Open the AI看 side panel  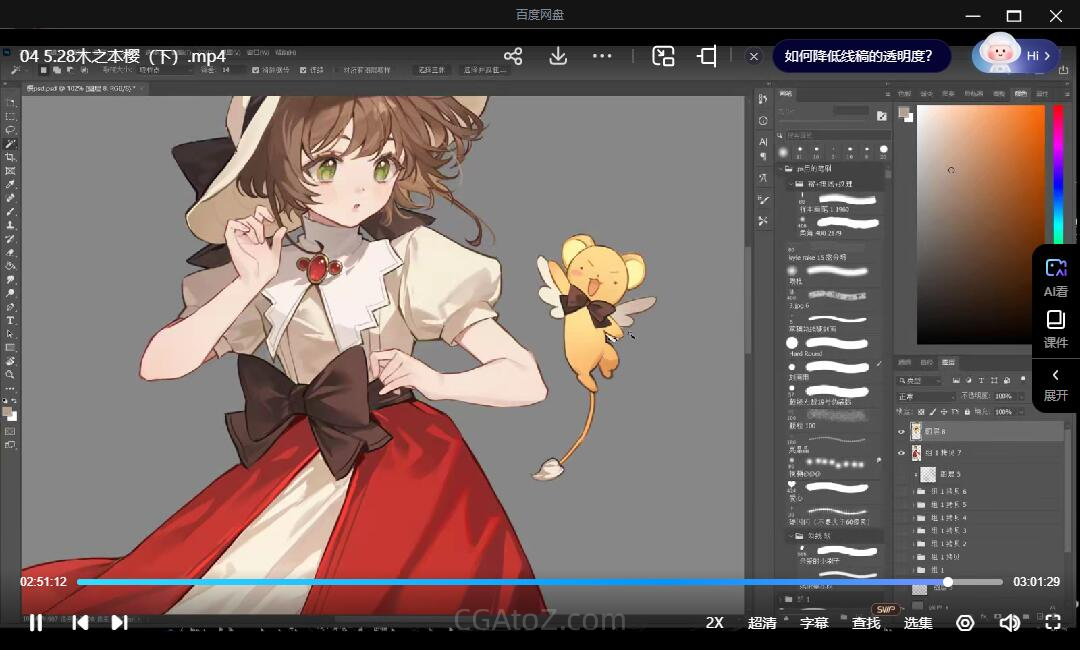tap(1055, 276)
